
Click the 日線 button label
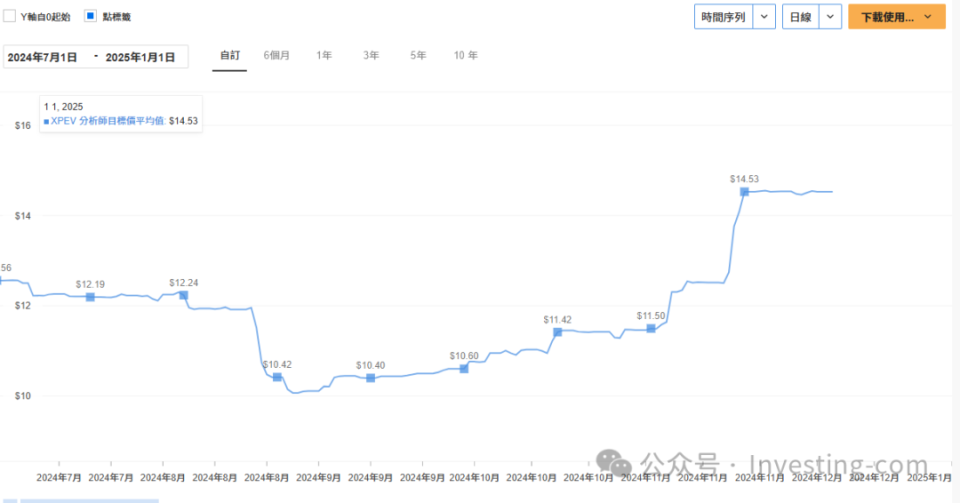pos(800,17)
